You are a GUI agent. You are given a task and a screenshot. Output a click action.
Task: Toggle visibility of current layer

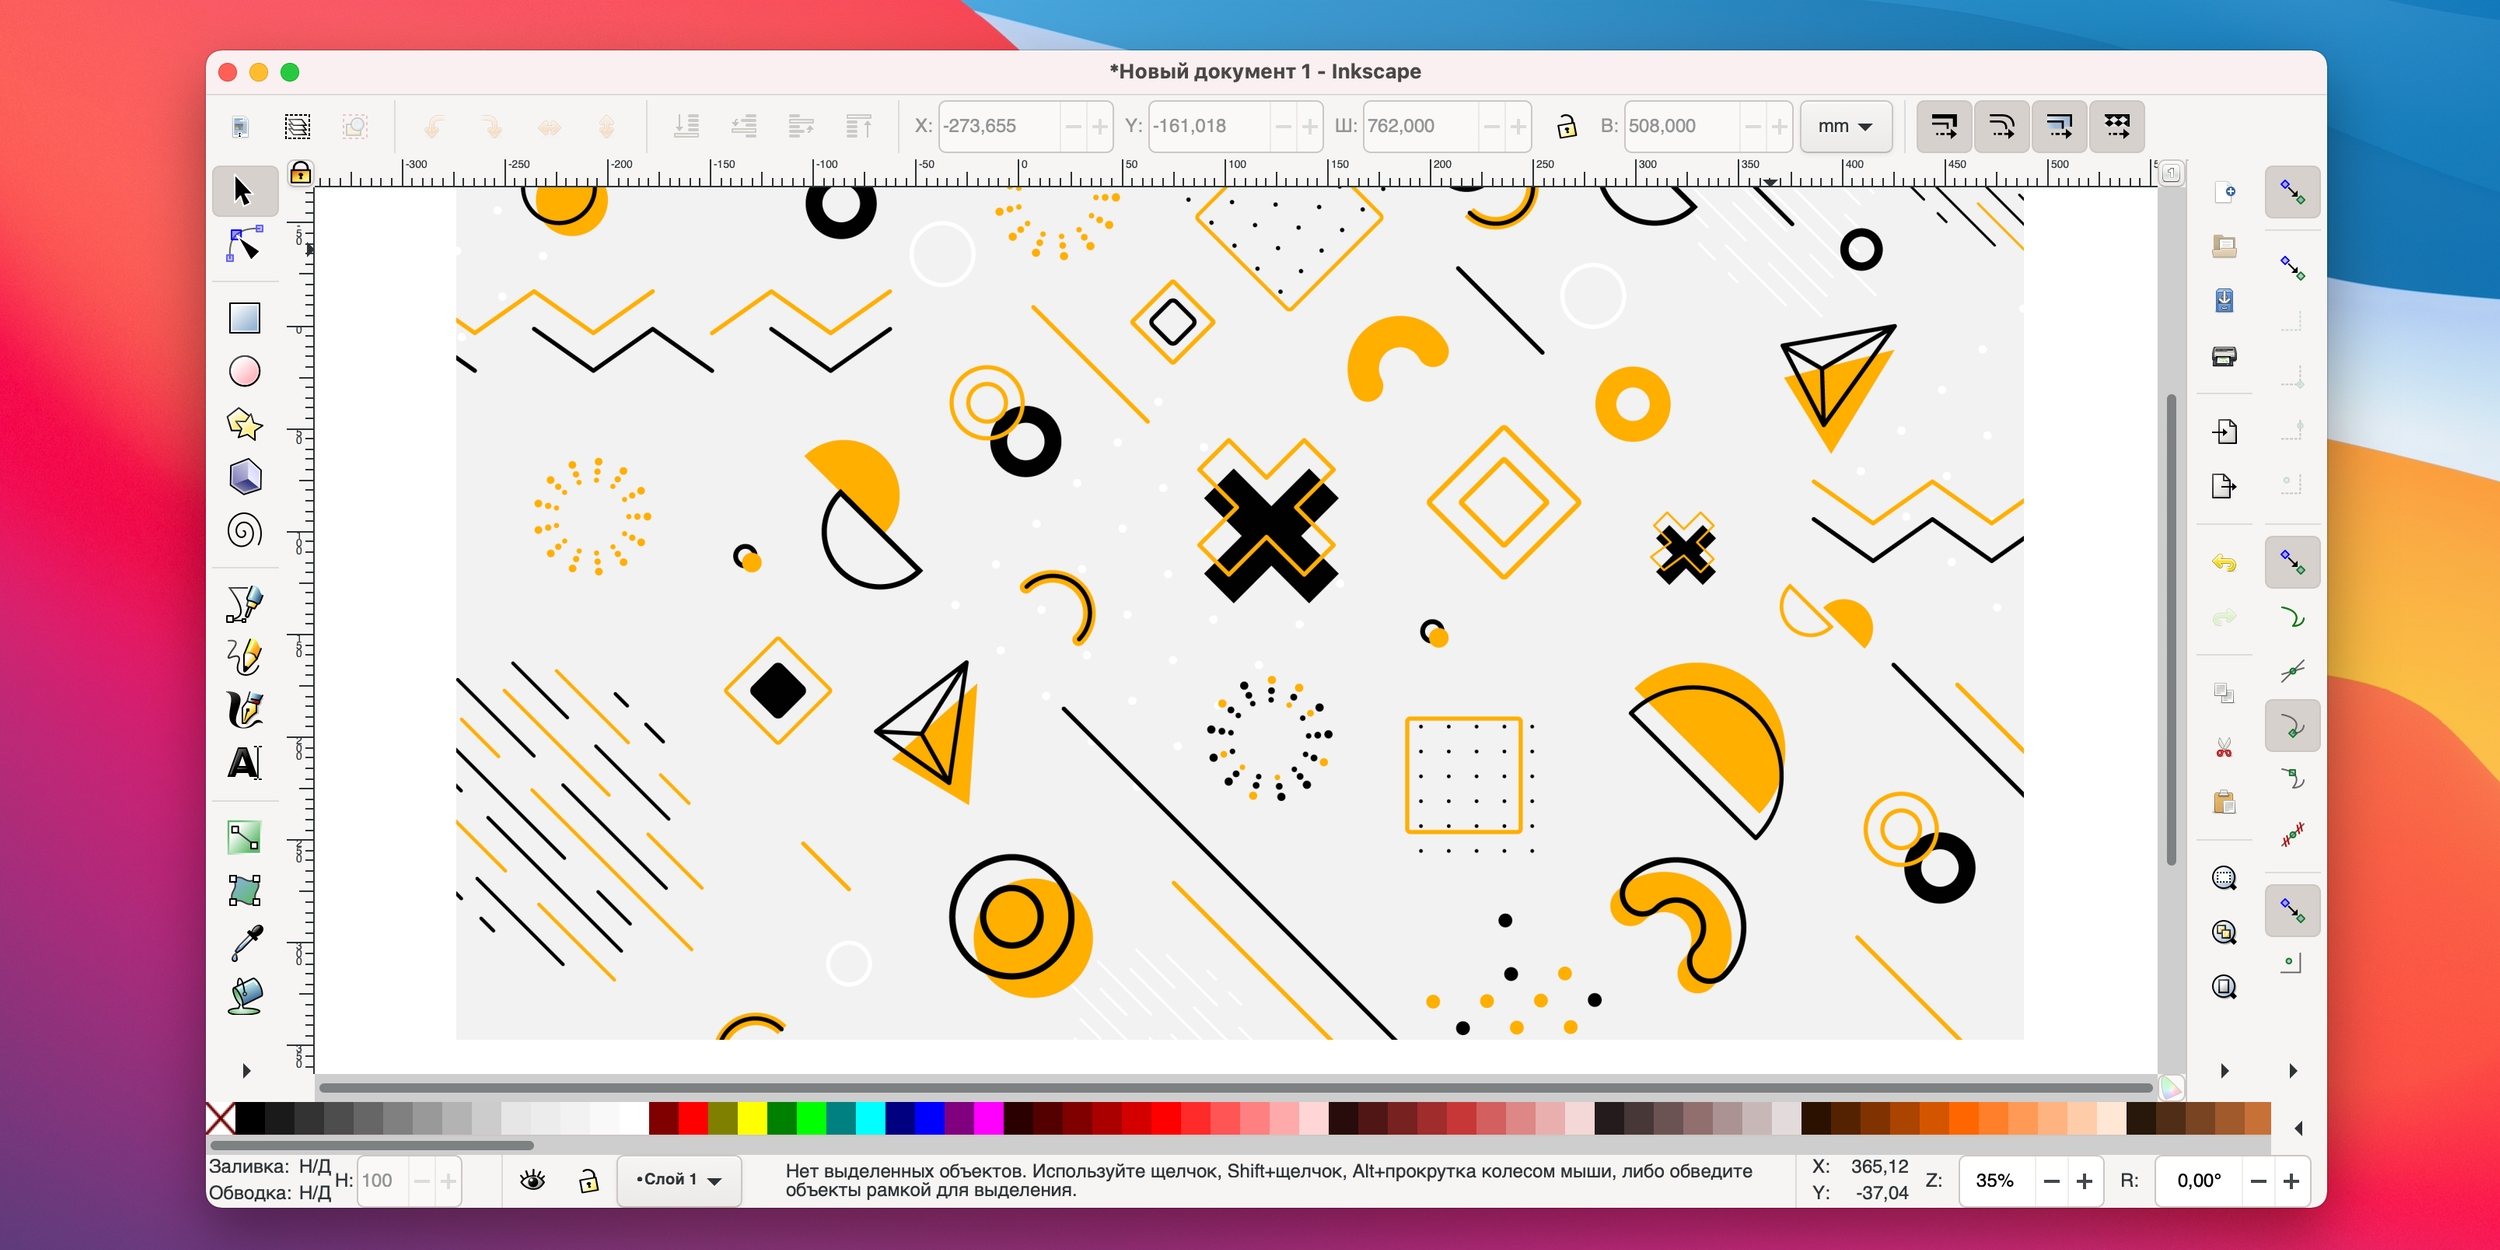(x=533, y=1181)
